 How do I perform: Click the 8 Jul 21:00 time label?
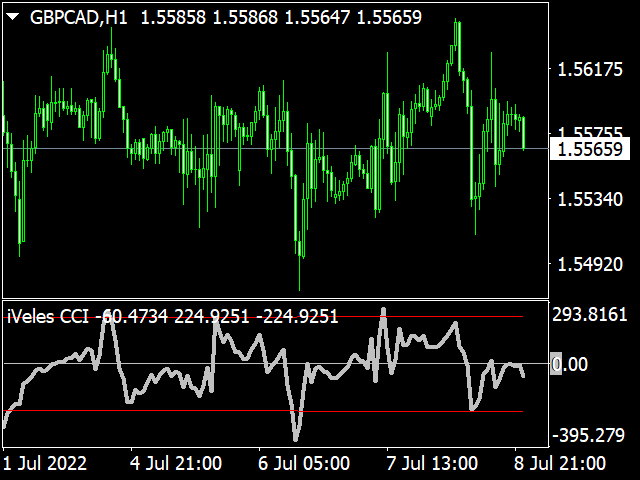point(560,464)
